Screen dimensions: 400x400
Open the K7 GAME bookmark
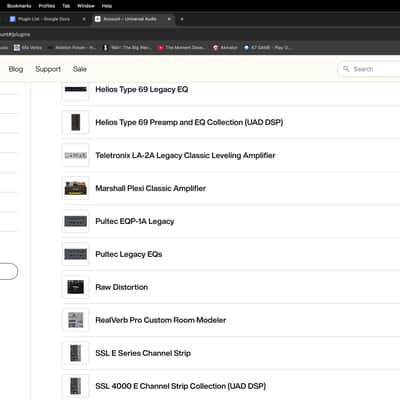(268, 48)
